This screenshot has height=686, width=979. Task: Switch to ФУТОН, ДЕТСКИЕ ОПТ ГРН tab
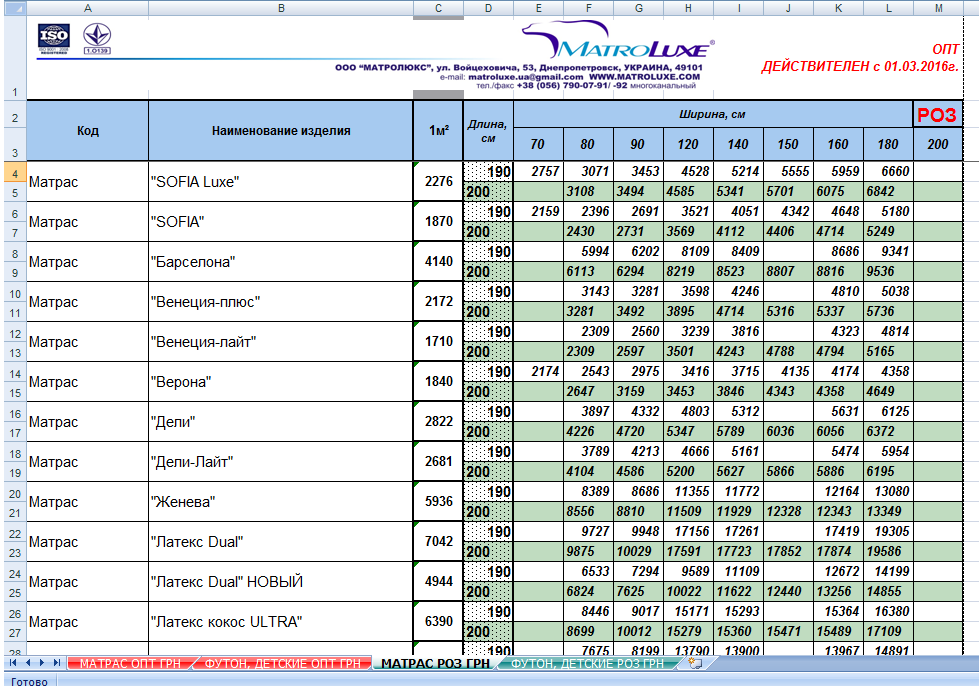(283, 663)
